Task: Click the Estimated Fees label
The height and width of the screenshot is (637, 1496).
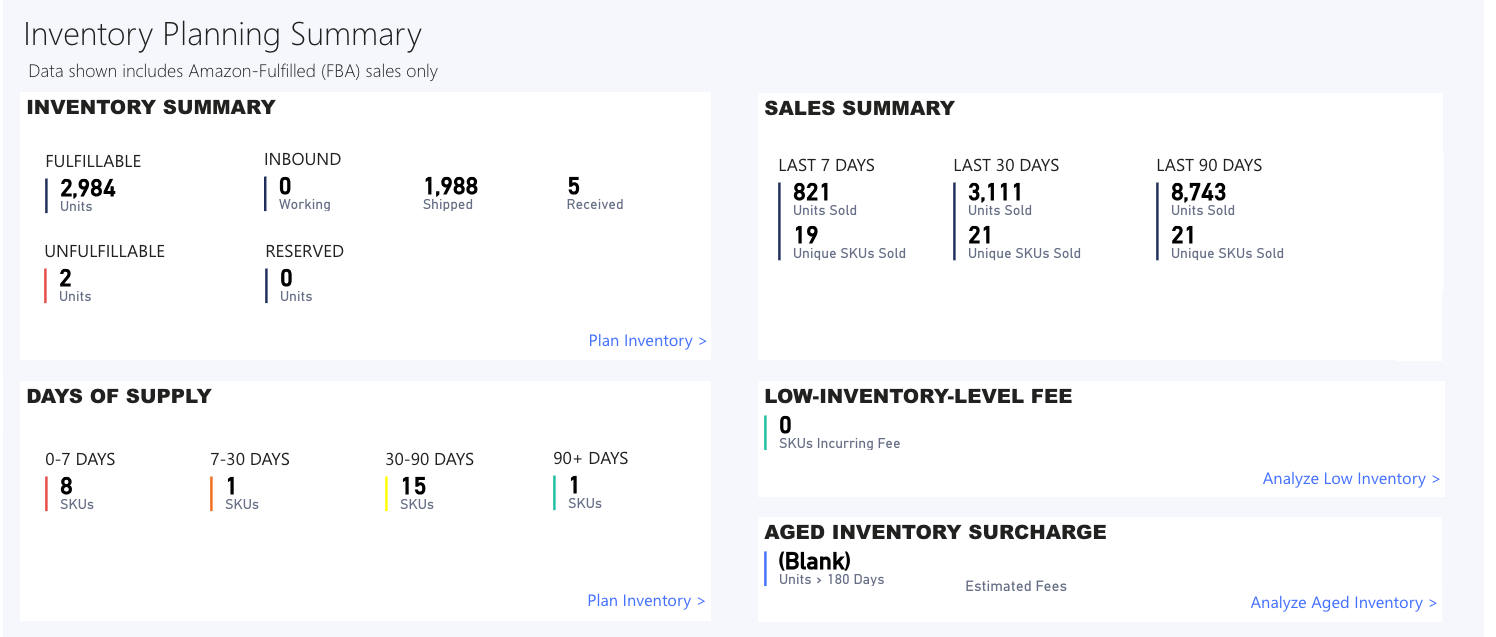Action: [1016, 587]
